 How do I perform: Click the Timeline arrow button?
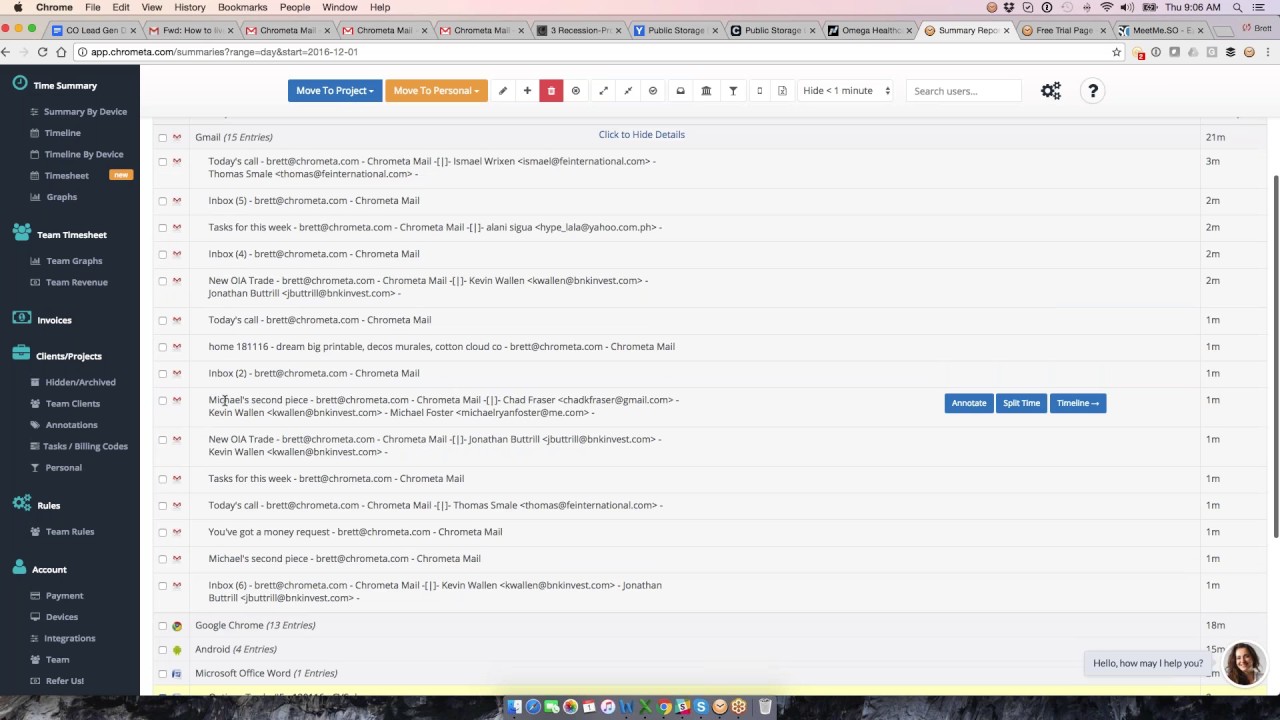point(1078,403)
